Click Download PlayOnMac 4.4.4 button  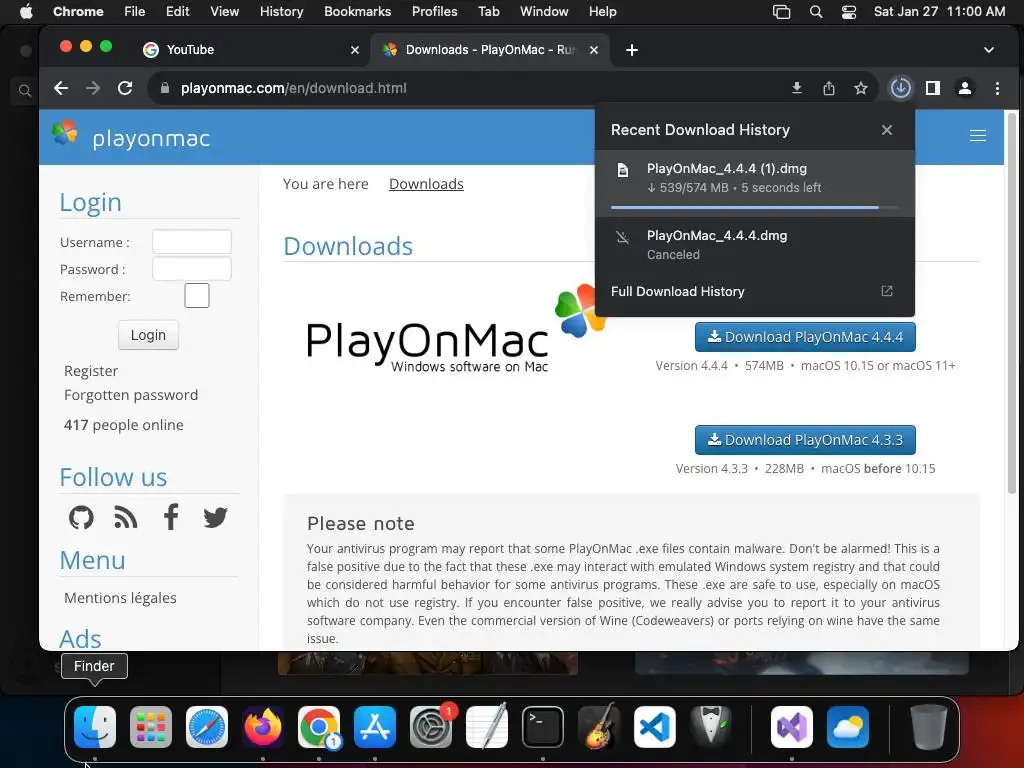805,337
